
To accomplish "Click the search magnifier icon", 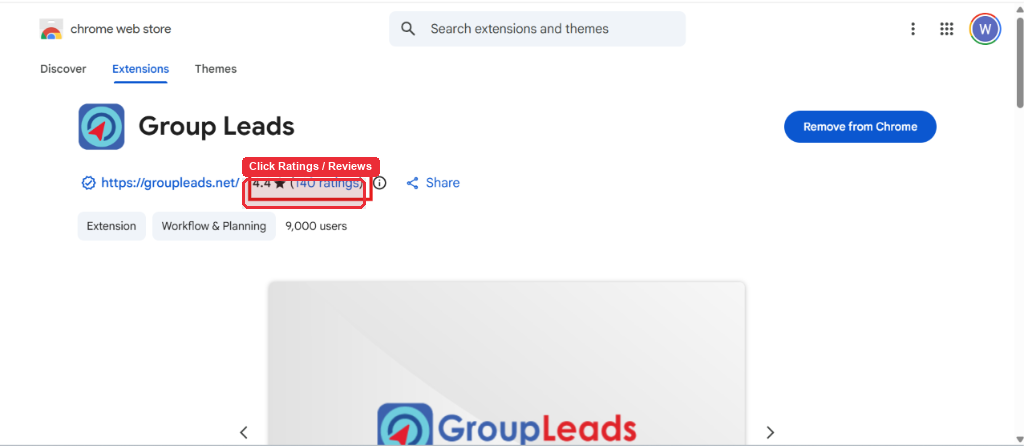I will [408, 29].
